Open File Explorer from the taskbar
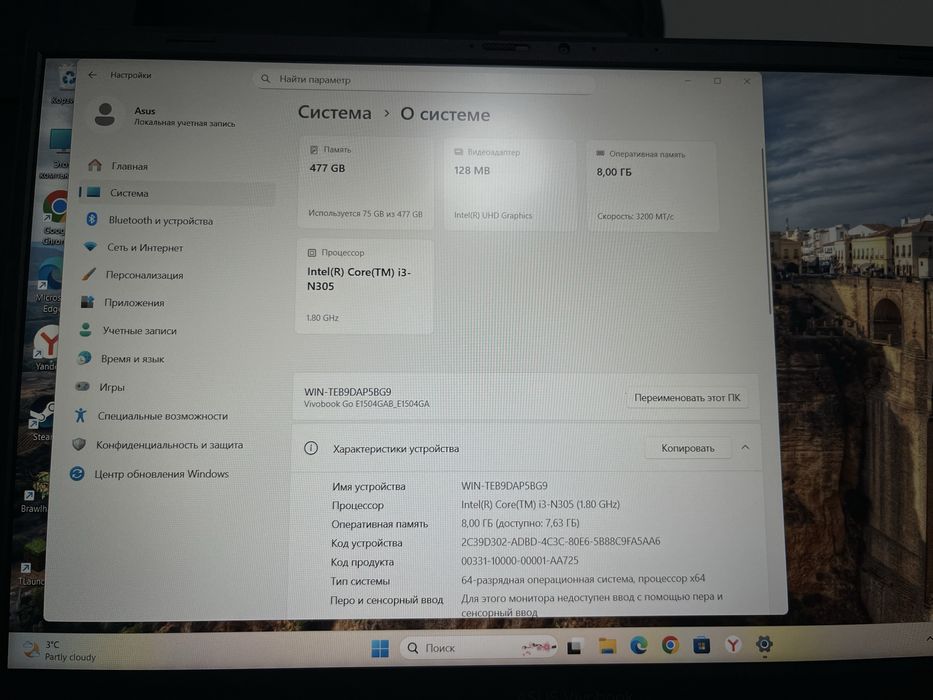Image resolution: width=933 pixels, height=700 pixels. [607, 646]
